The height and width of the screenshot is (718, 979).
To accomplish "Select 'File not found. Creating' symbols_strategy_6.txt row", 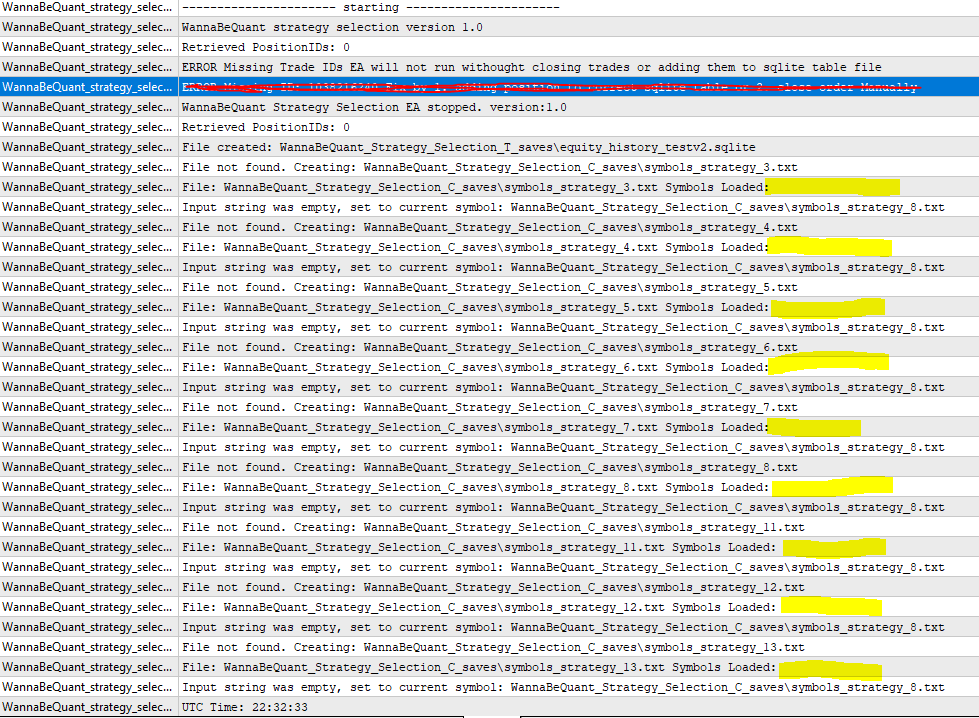I will pos(490,347).
